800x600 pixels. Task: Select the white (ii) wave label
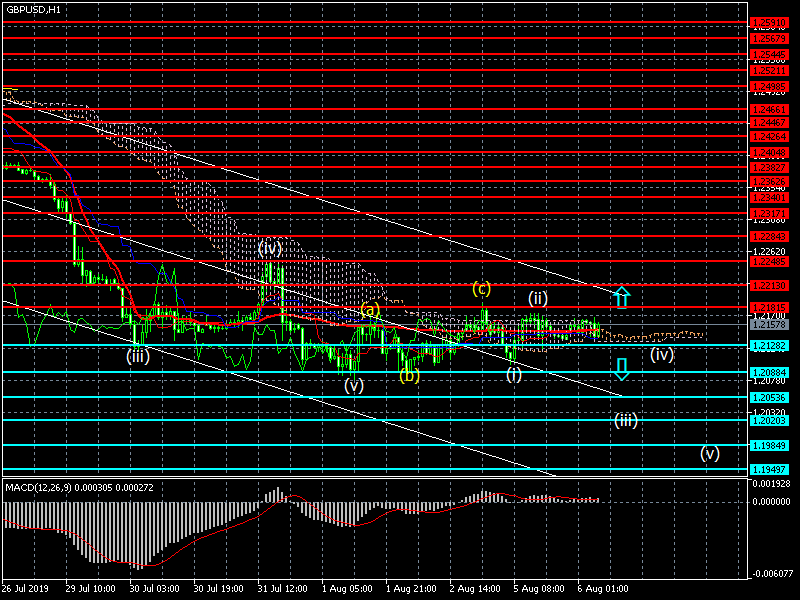click(538, 297)
